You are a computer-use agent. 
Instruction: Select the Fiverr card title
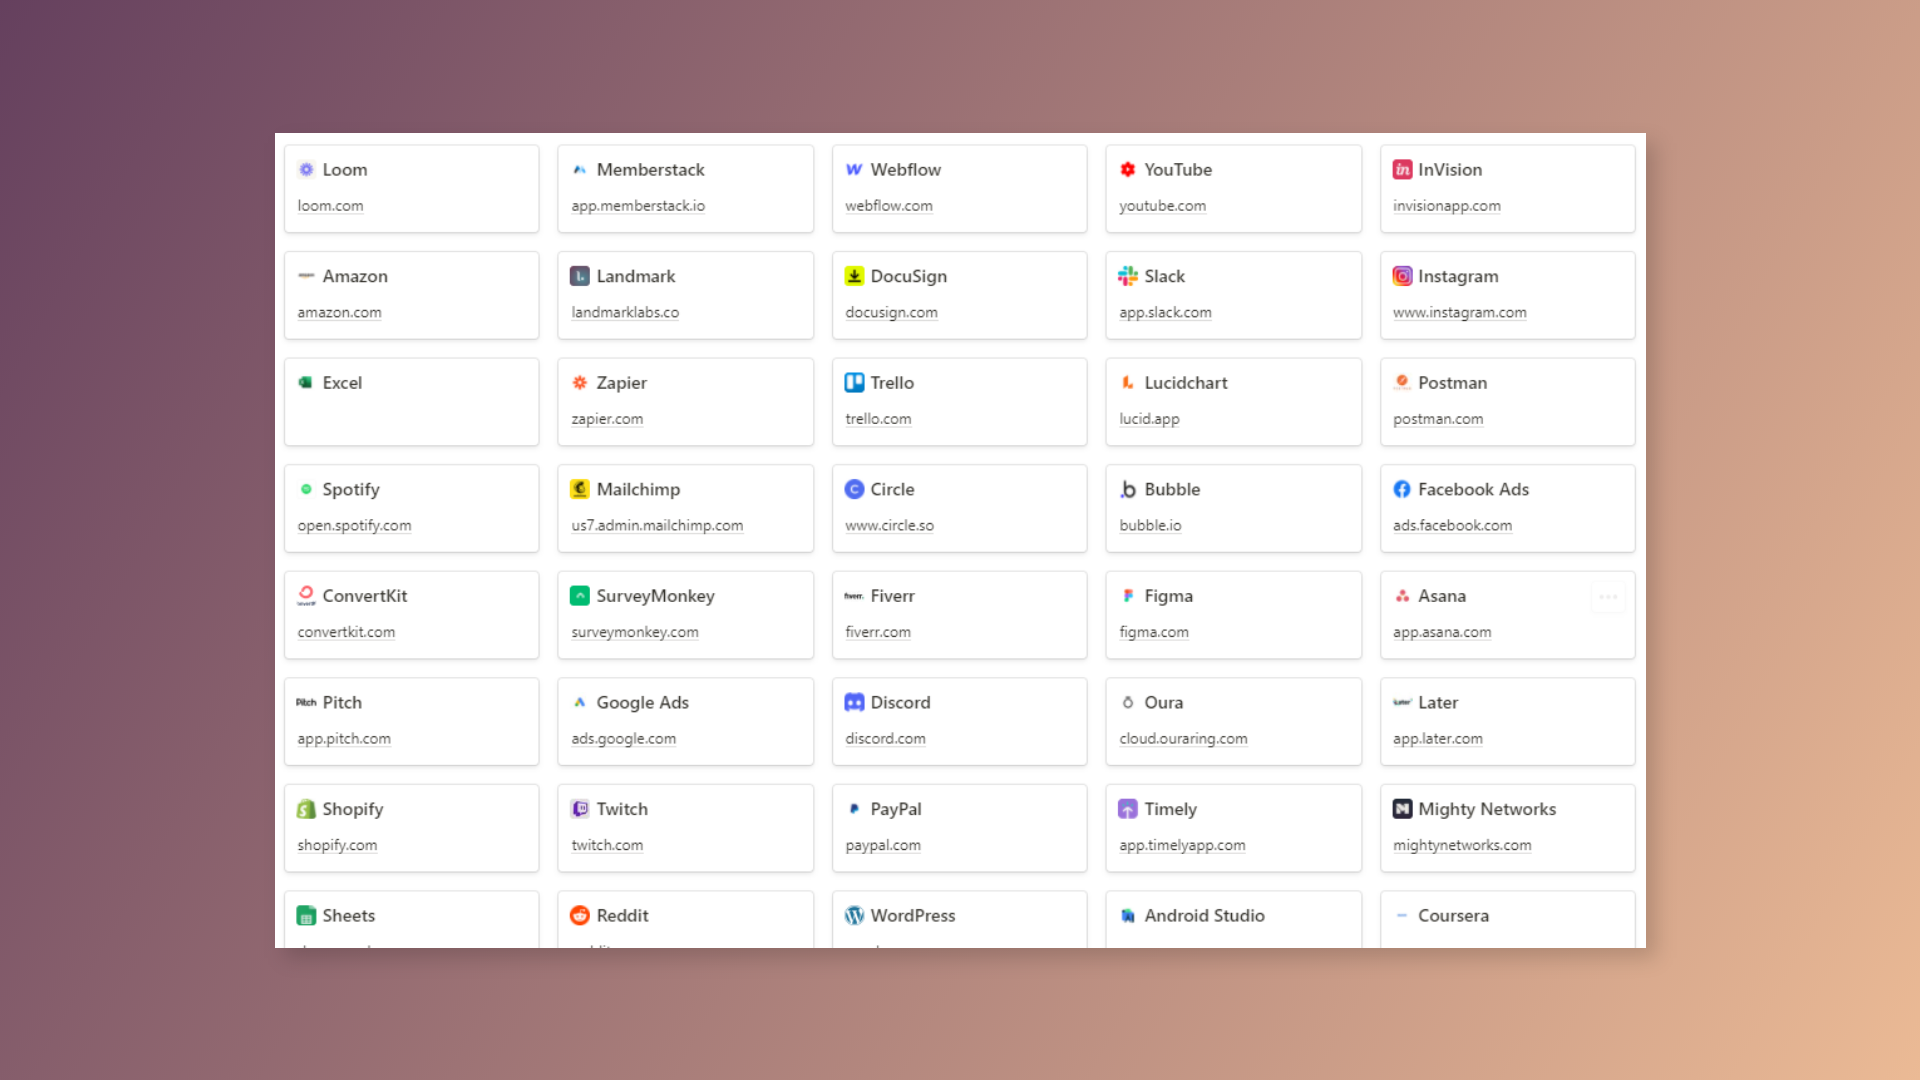tap(892, 596)
